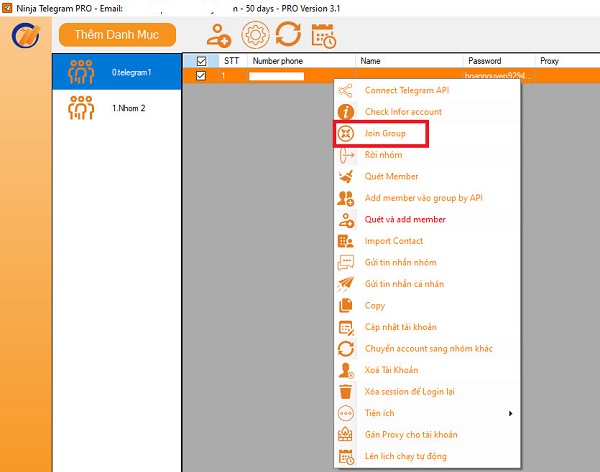Viewport: 600px width, 472px height.
Task: Open the Tiện ích submenu
Action: (x=427, y=413)
